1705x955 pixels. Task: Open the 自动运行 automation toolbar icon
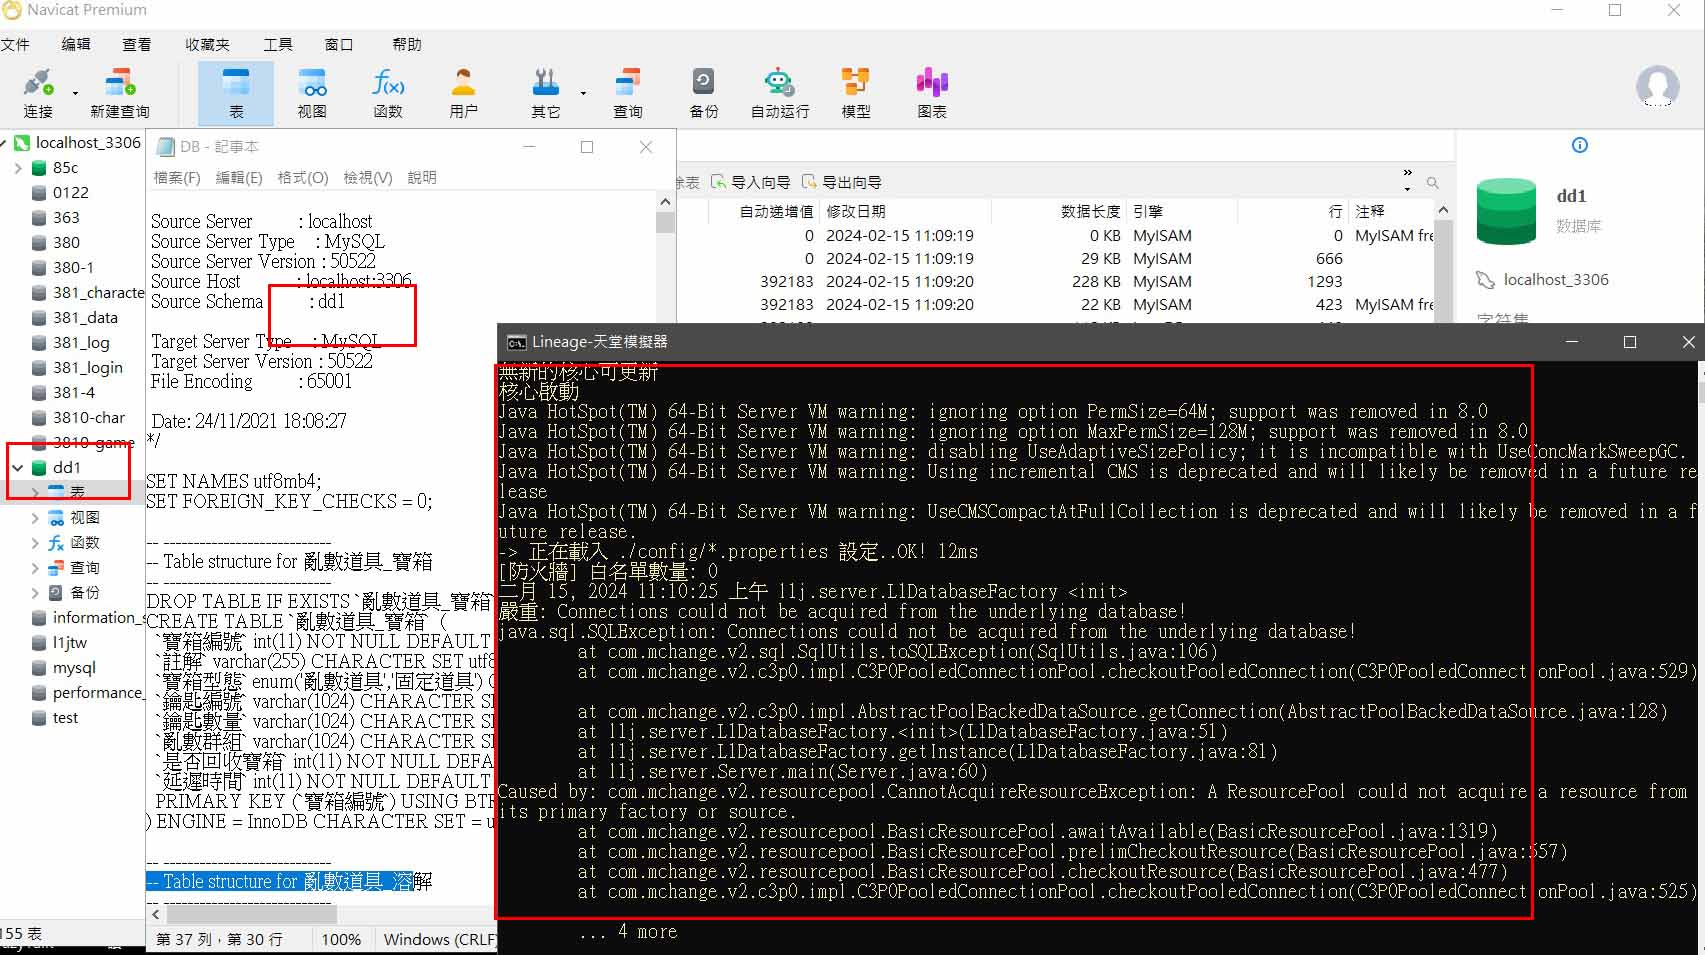coord(780,92)
